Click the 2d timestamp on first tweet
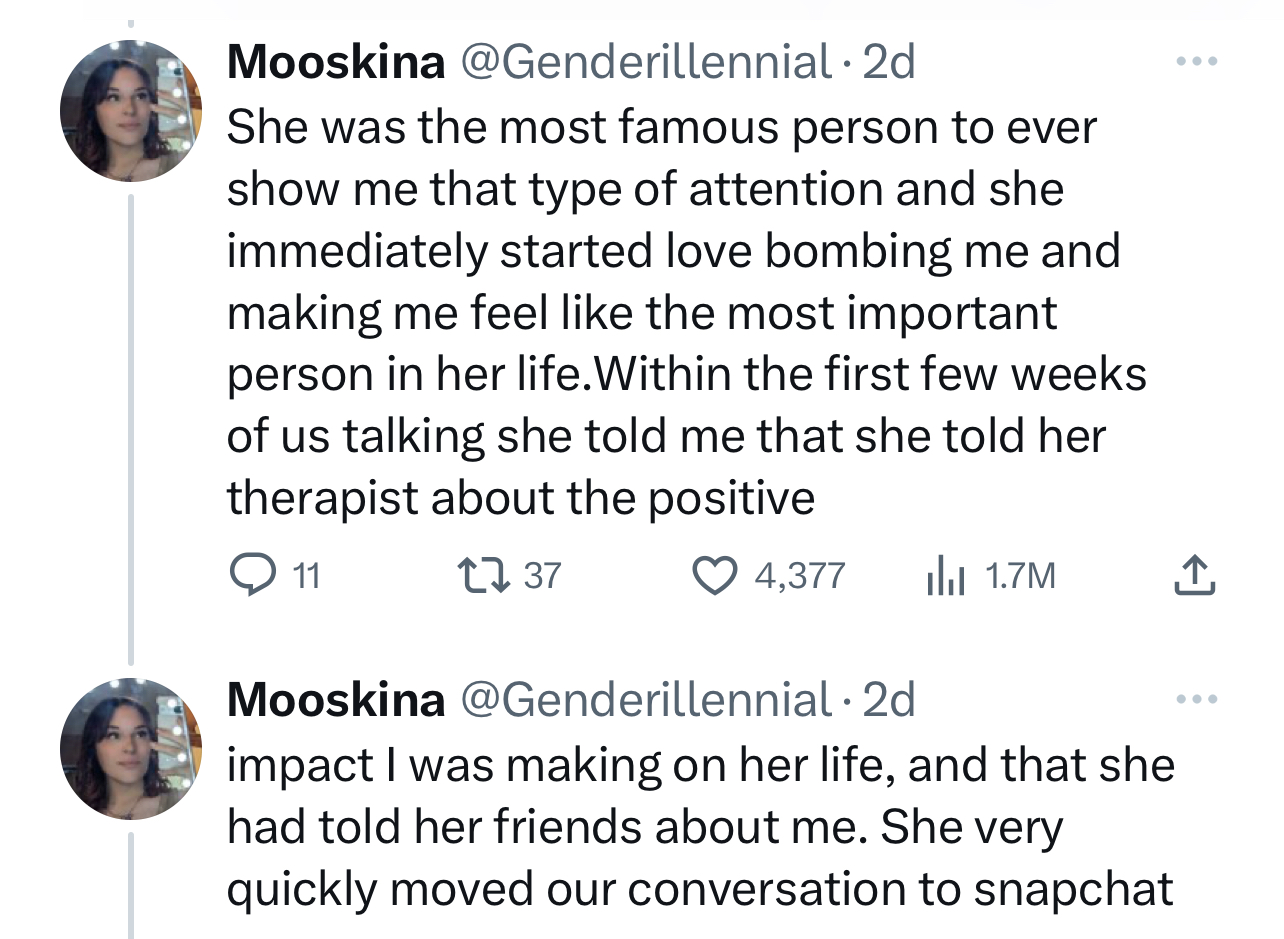The image size is (1284, 939). [x=888, y=63]
